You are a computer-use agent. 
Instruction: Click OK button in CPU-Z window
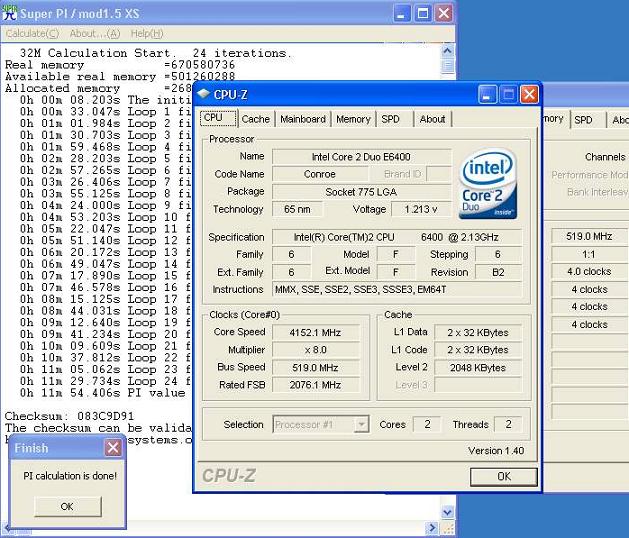click(x=503, y=477)
